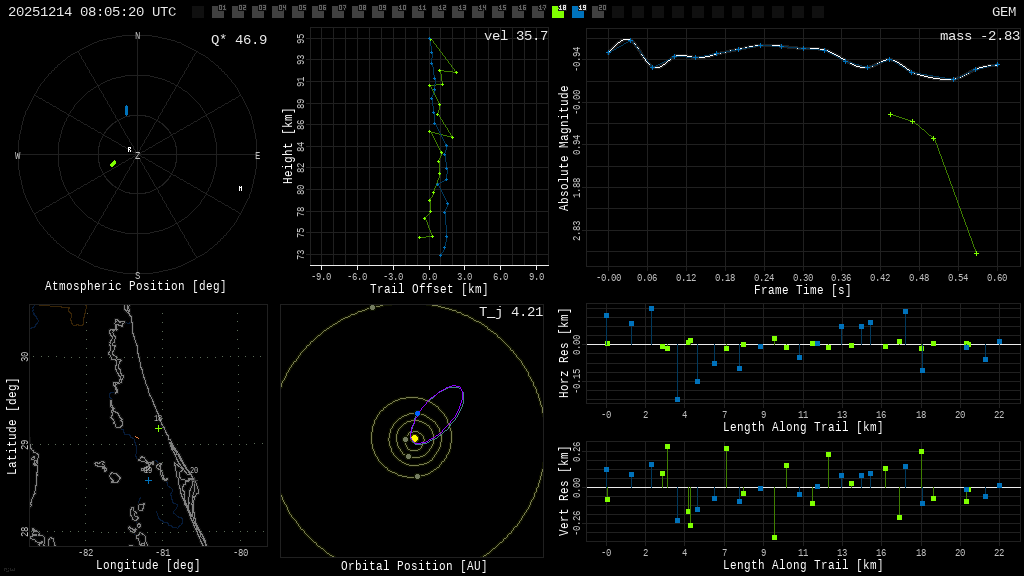
Task: Click the GEM shower label
Action: click(1003, 12)
